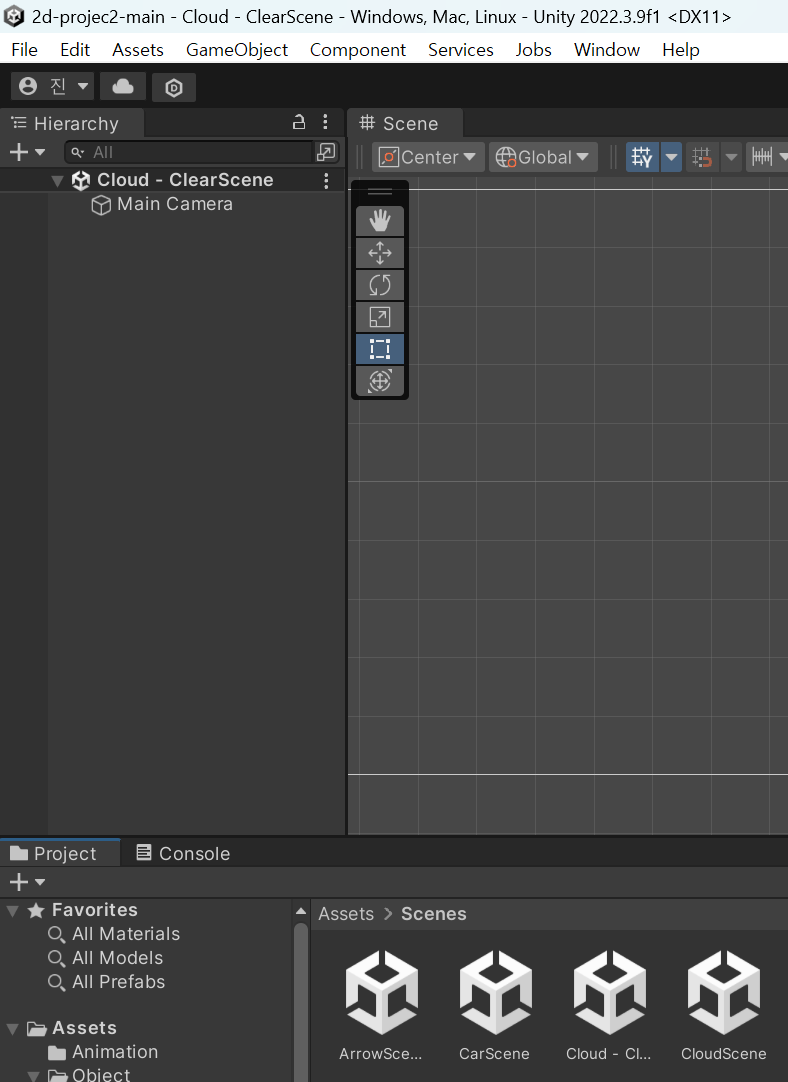Viewport: 788px width, 1082px height.
Task: Select the Main Camera object
Action: pos(175,204)
